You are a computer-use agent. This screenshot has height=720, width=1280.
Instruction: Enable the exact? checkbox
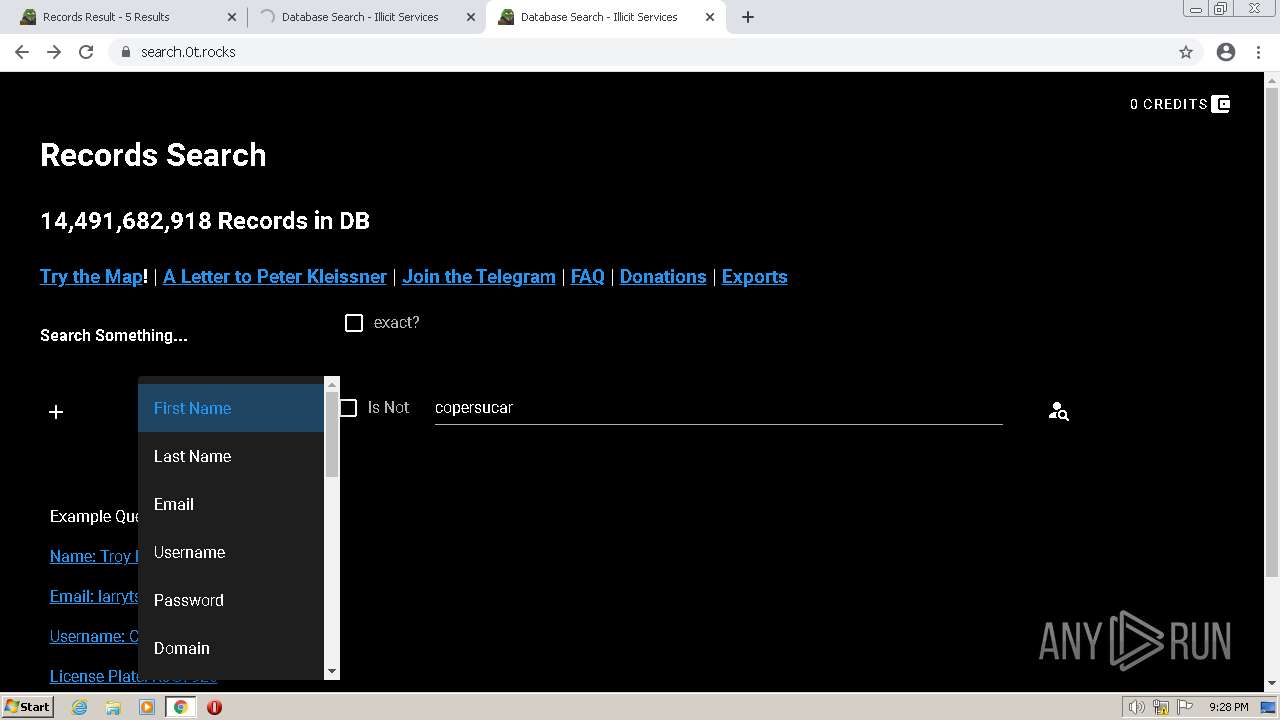pos(354,323)
